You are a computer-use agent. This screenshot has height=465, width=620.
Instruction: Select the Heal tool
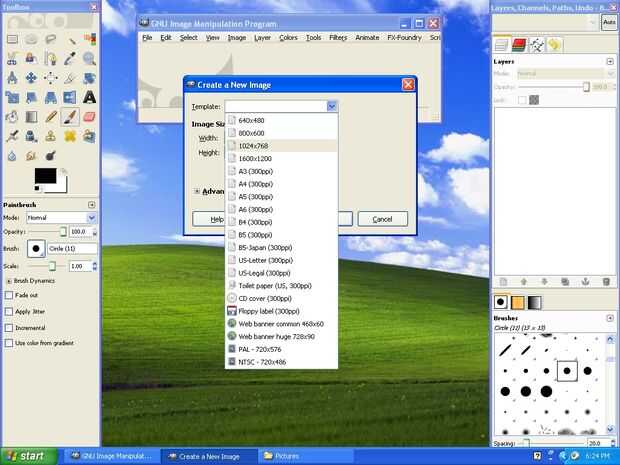[x=70, y=136]
